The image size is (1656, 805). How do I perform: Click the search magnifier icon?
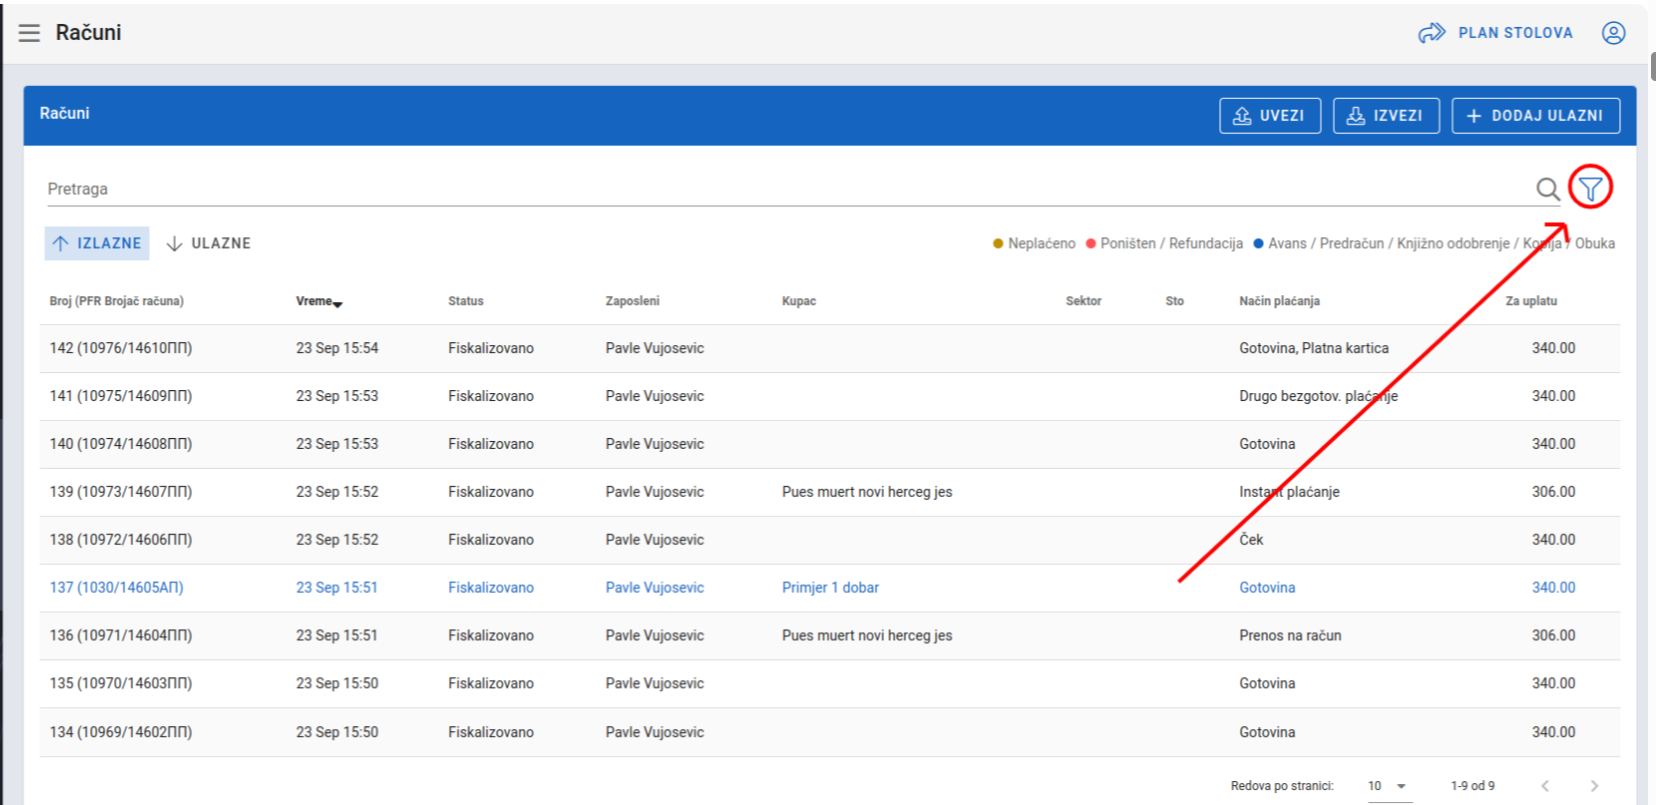pos(1547,188)
